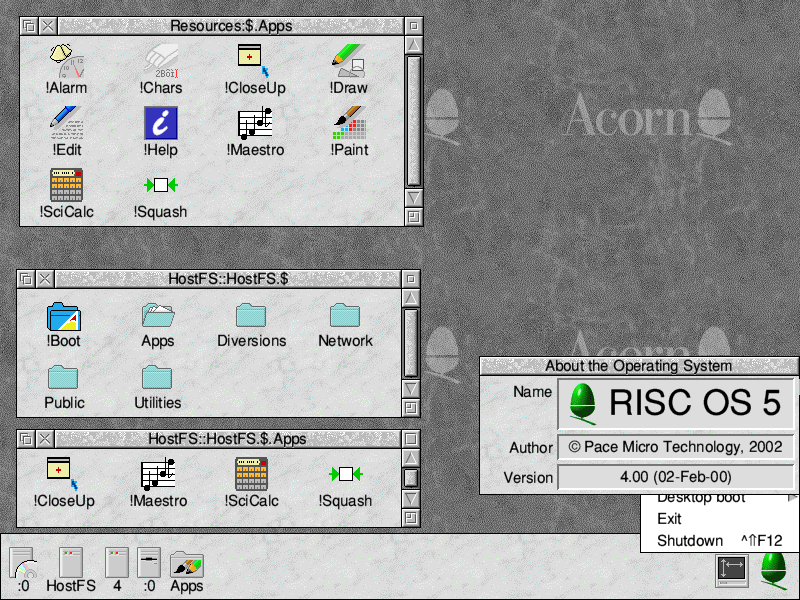
Task: Select the !Boot folder in HostFS root
Action: click(x=64, y=325)
